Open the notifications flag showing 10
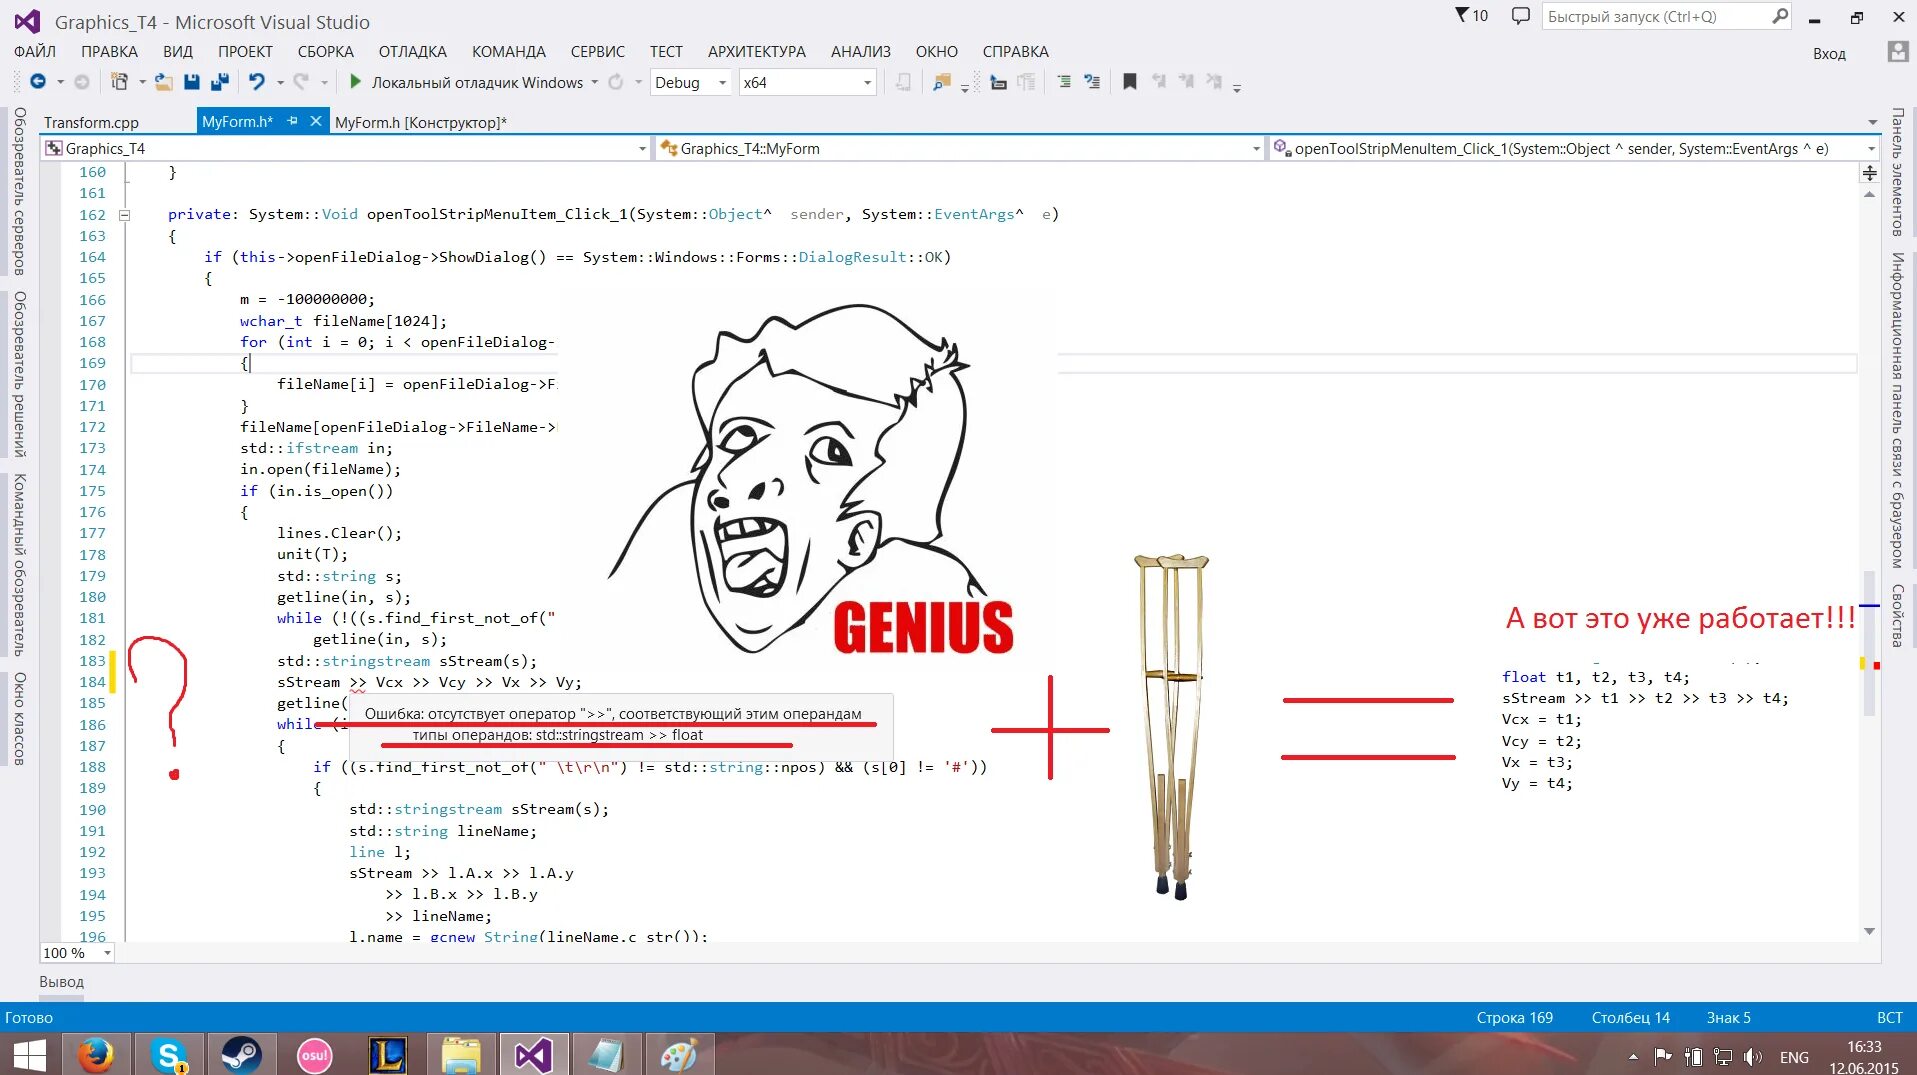This screenshot has height=1075, width=1917. point(1471,16)
